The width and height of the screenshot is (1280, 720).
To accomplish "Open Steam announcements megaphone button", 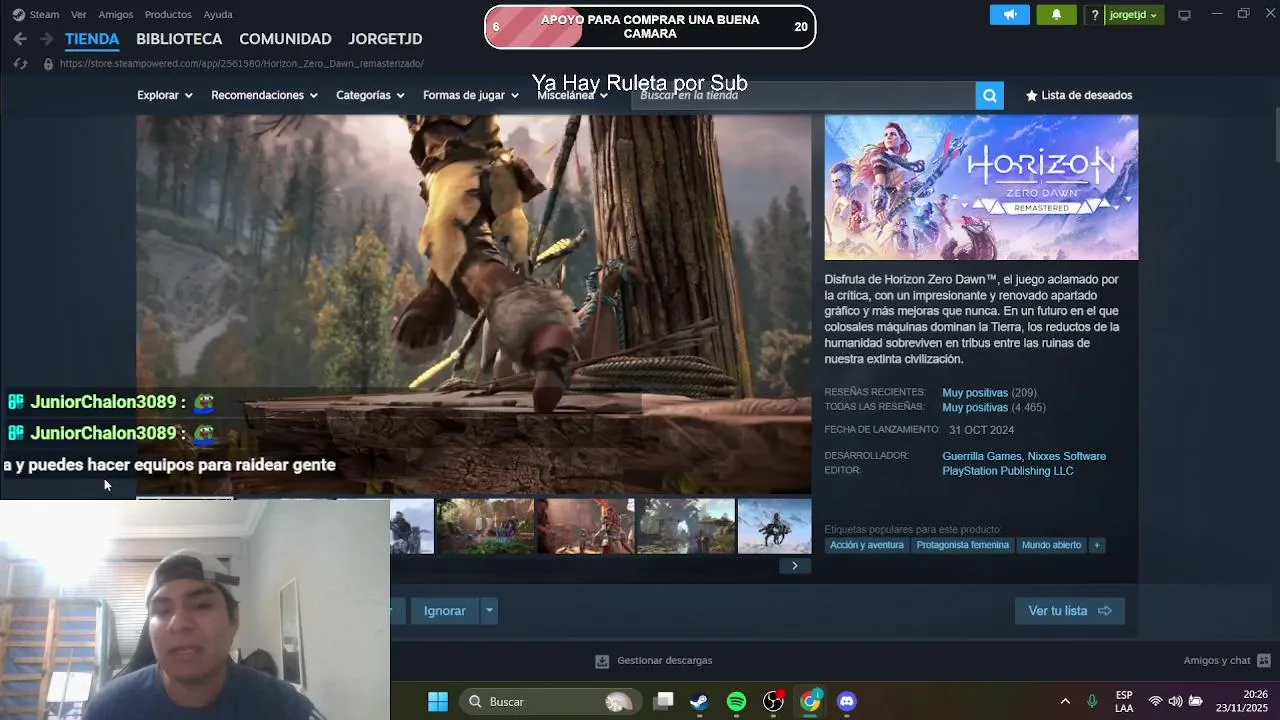I will click(1010, 15).
